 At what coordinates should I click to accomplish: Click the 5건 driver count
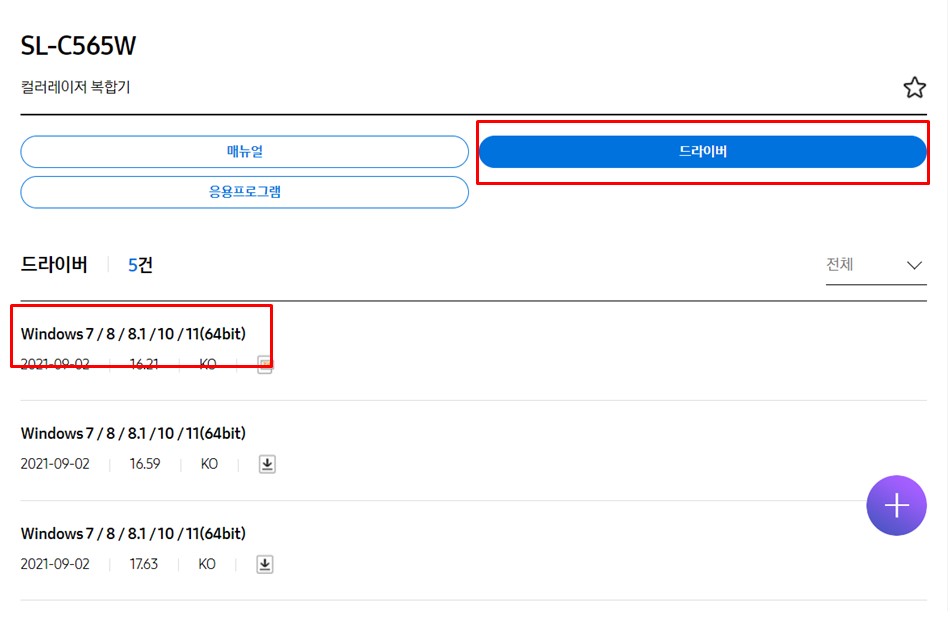click(x=140, y=265)
